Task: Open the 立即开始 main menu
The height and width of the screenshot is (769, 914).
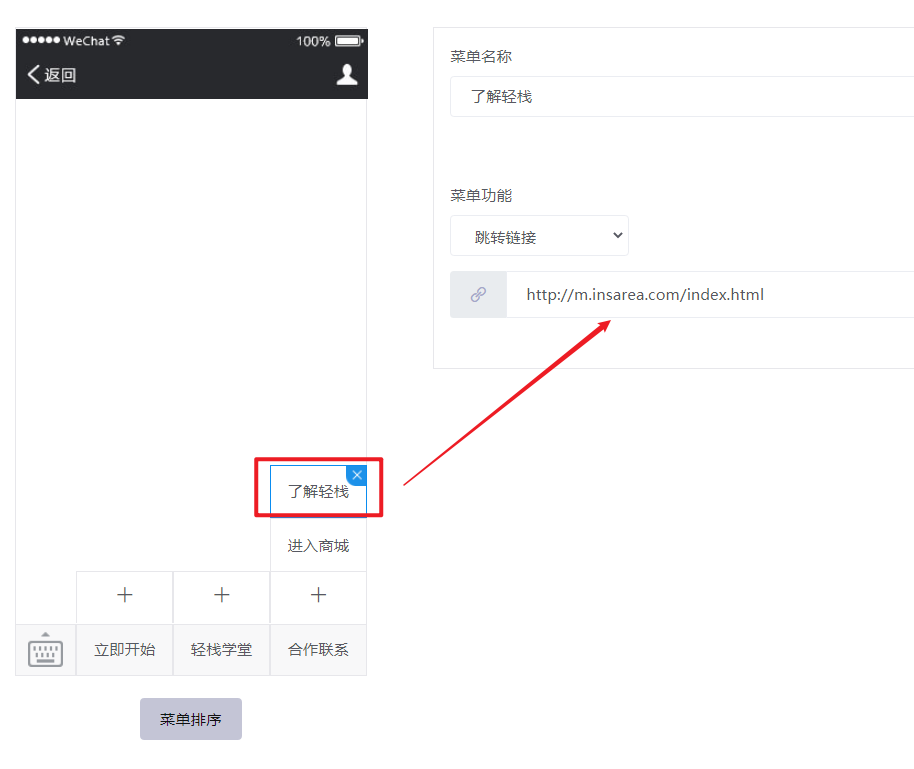Action: point(125,650)
